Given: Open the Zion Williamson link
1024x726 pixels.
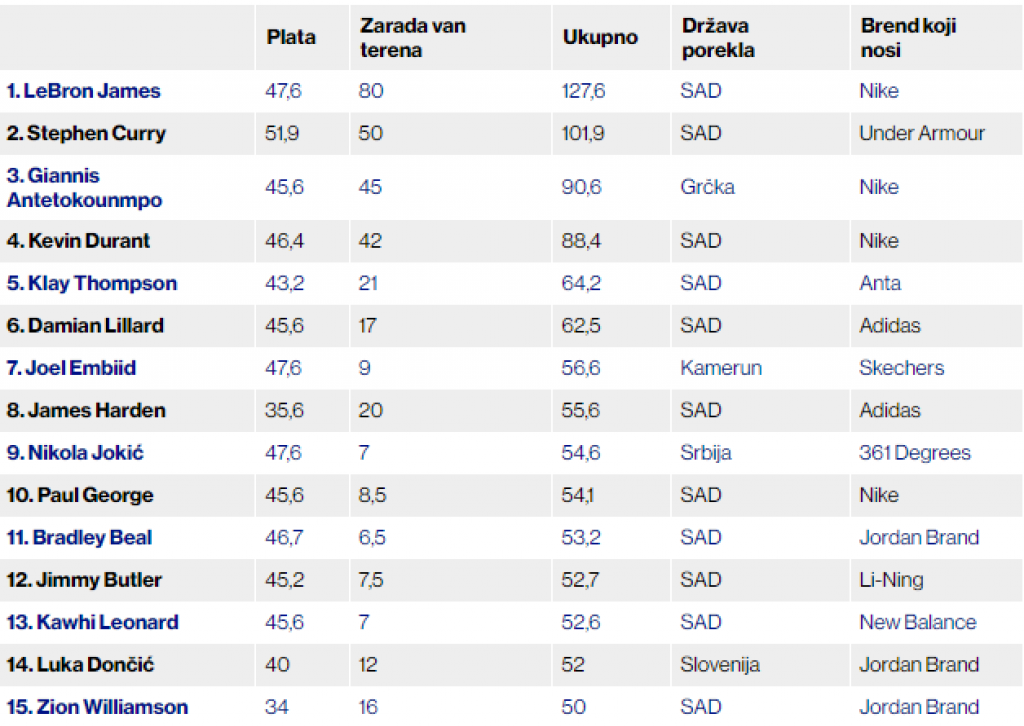Looking at the screenshot, I should 98,707.
